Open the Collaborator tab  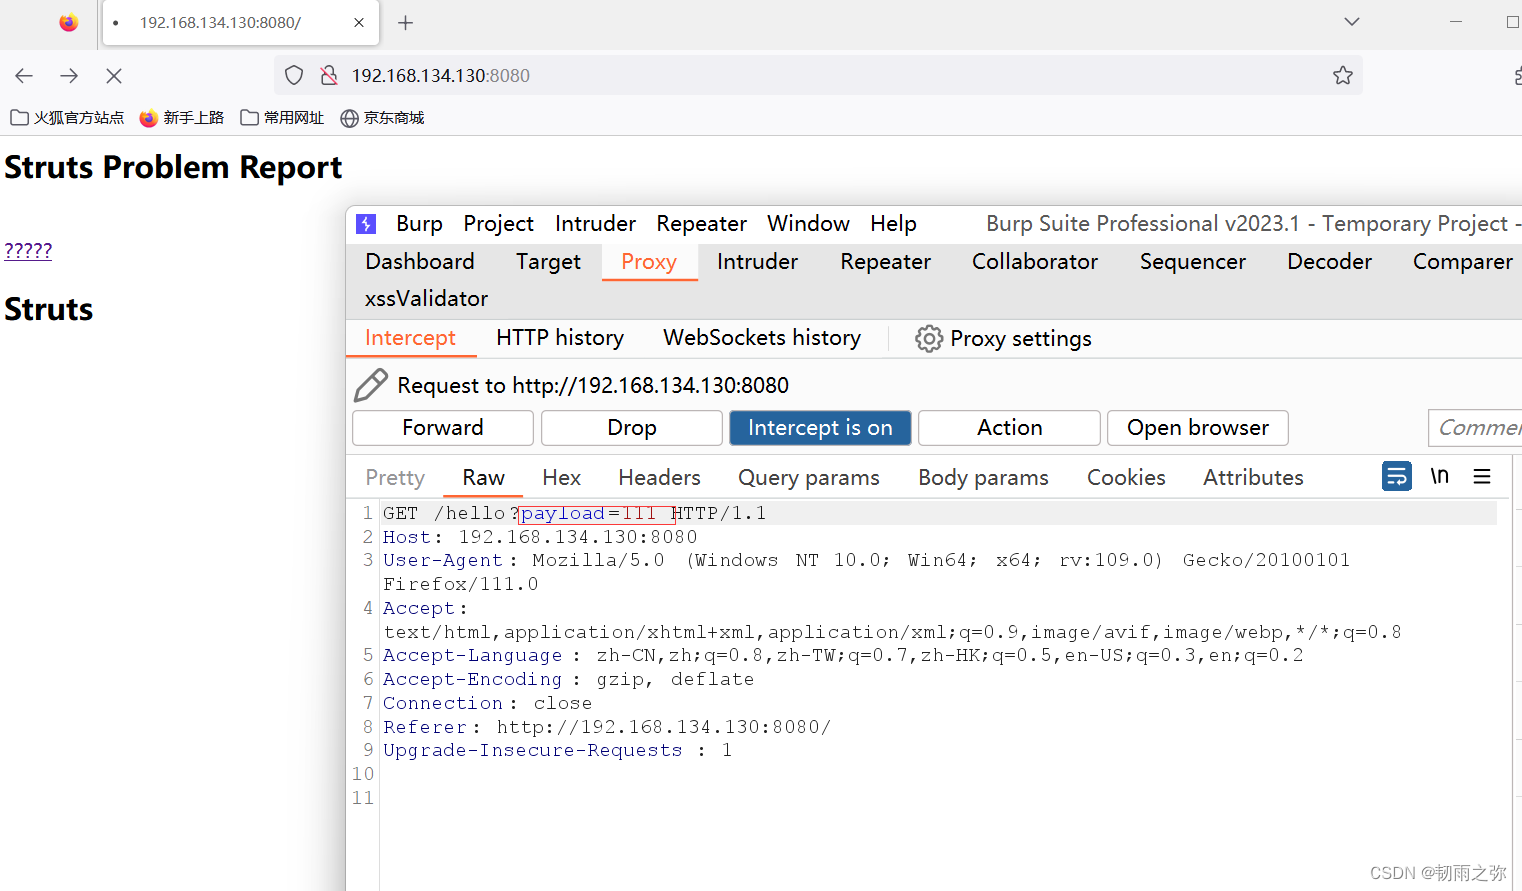click(1035, 261)
